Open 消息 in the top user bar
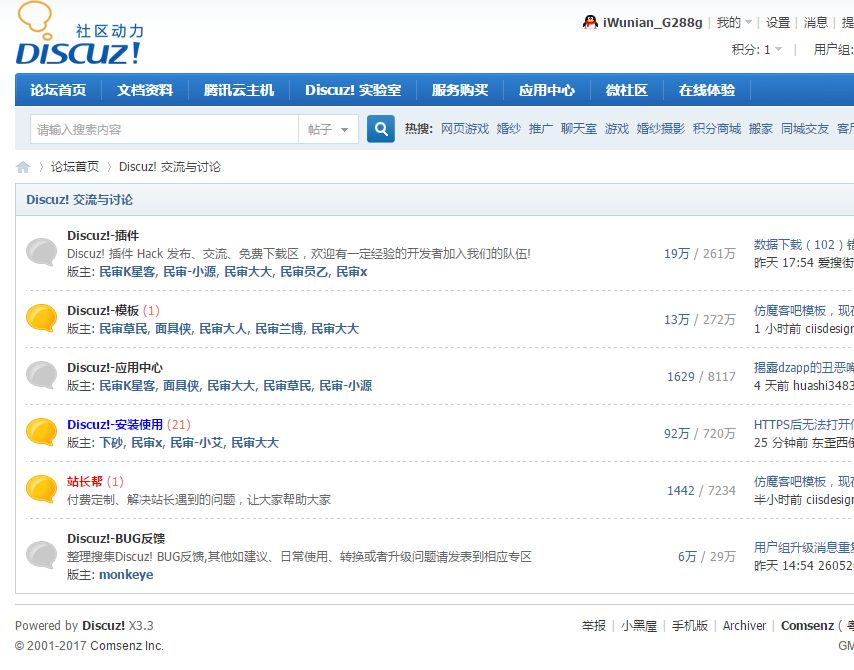The width and height of the screenshot is (854, 670). click(815, 22)
